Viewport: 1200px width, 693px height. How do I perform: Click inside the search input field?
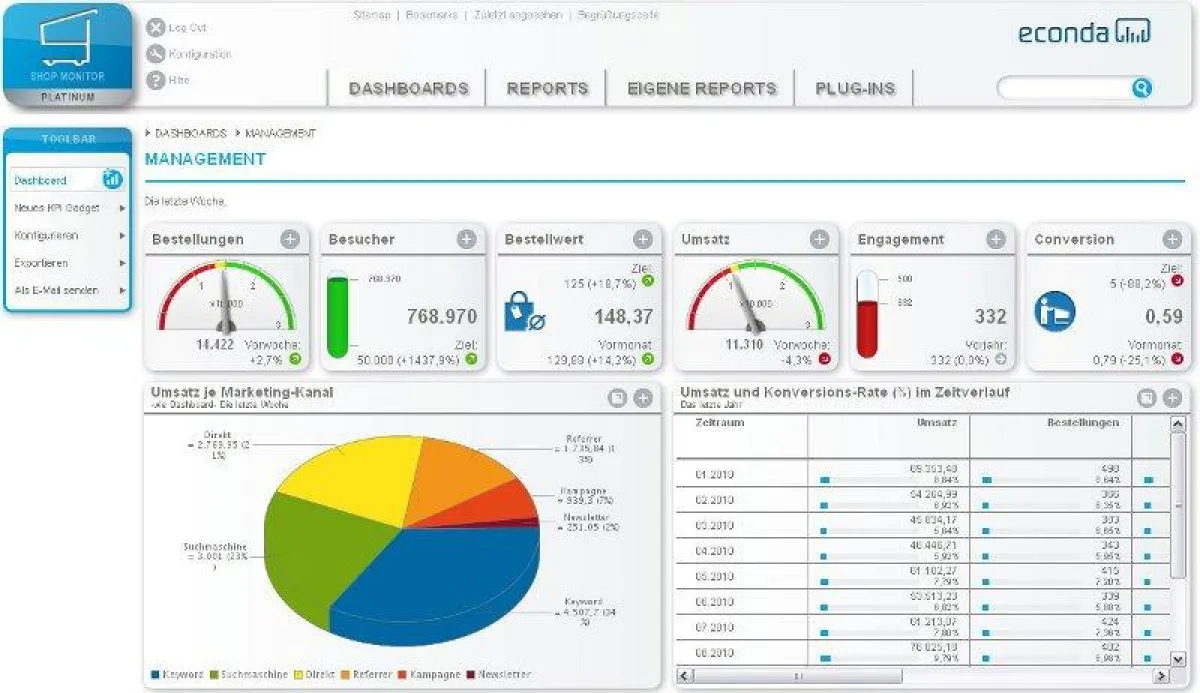1060,88
